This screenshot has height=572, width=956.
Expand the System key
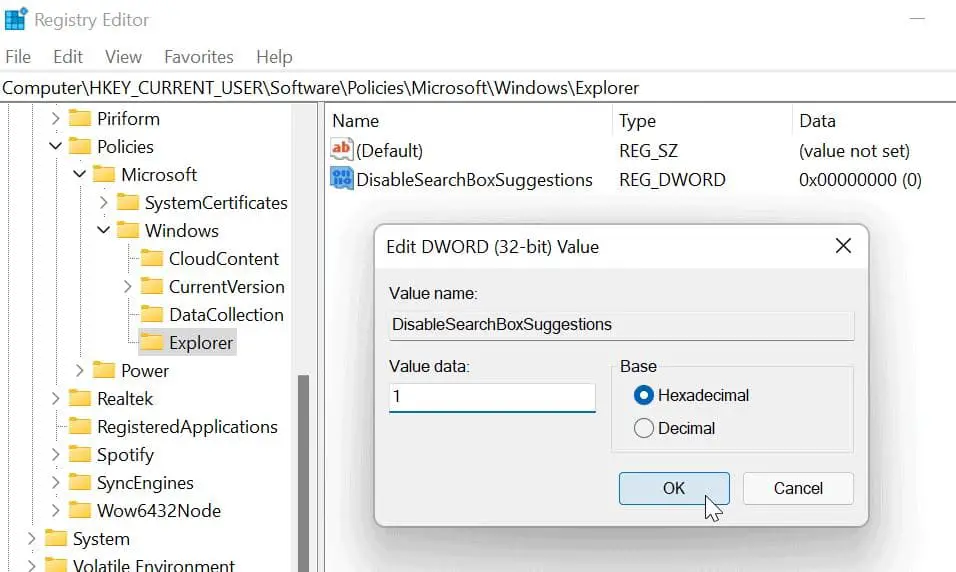pyautogui.click(x=32, y=539)
